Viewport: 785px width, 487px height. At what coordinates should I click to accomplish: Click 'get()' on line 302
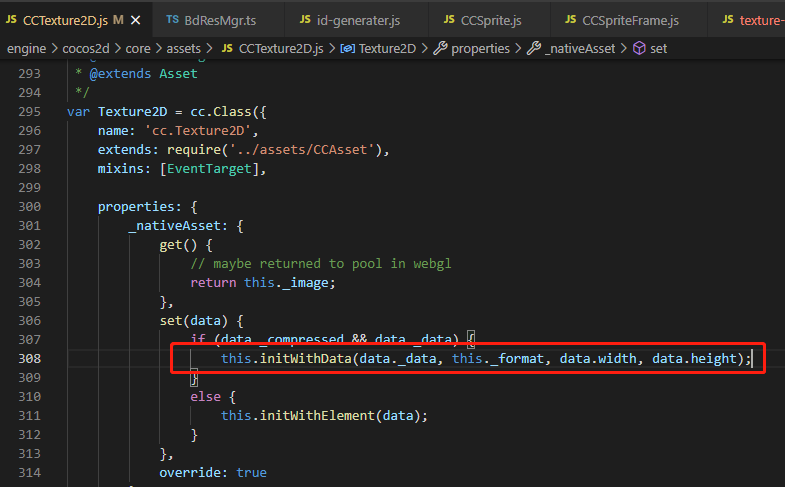point(178,245)
